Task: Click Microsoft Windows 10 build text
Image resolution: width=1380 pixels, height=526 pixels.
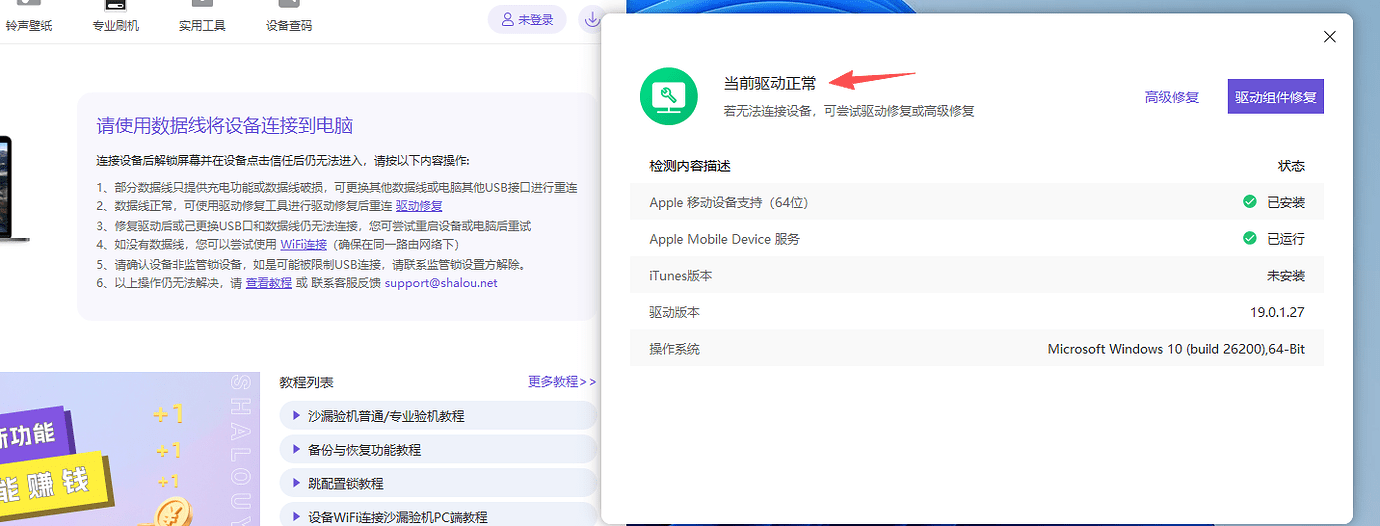Action: tap(1176, 349)
